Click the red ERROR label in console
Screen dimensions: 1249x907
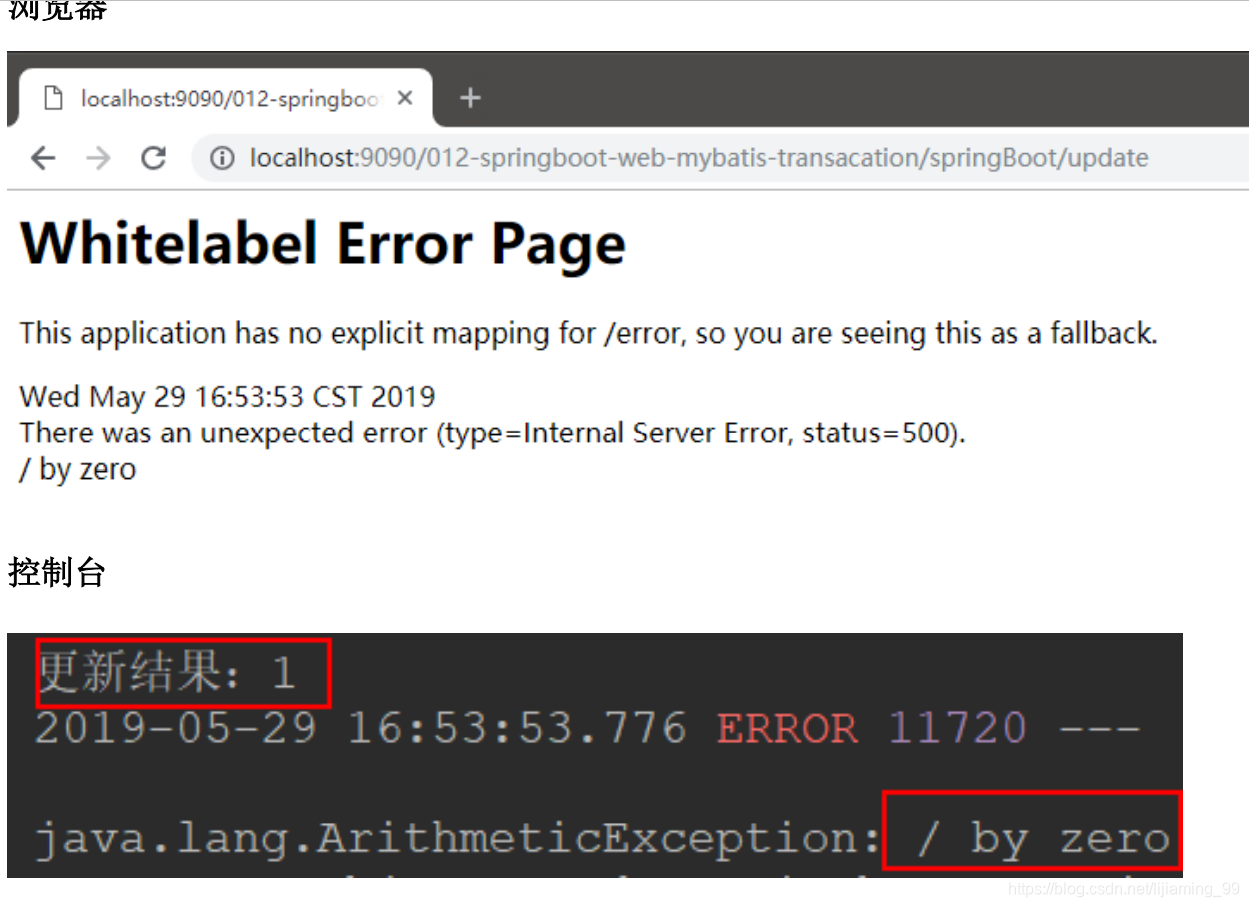[x=787, y=728]
